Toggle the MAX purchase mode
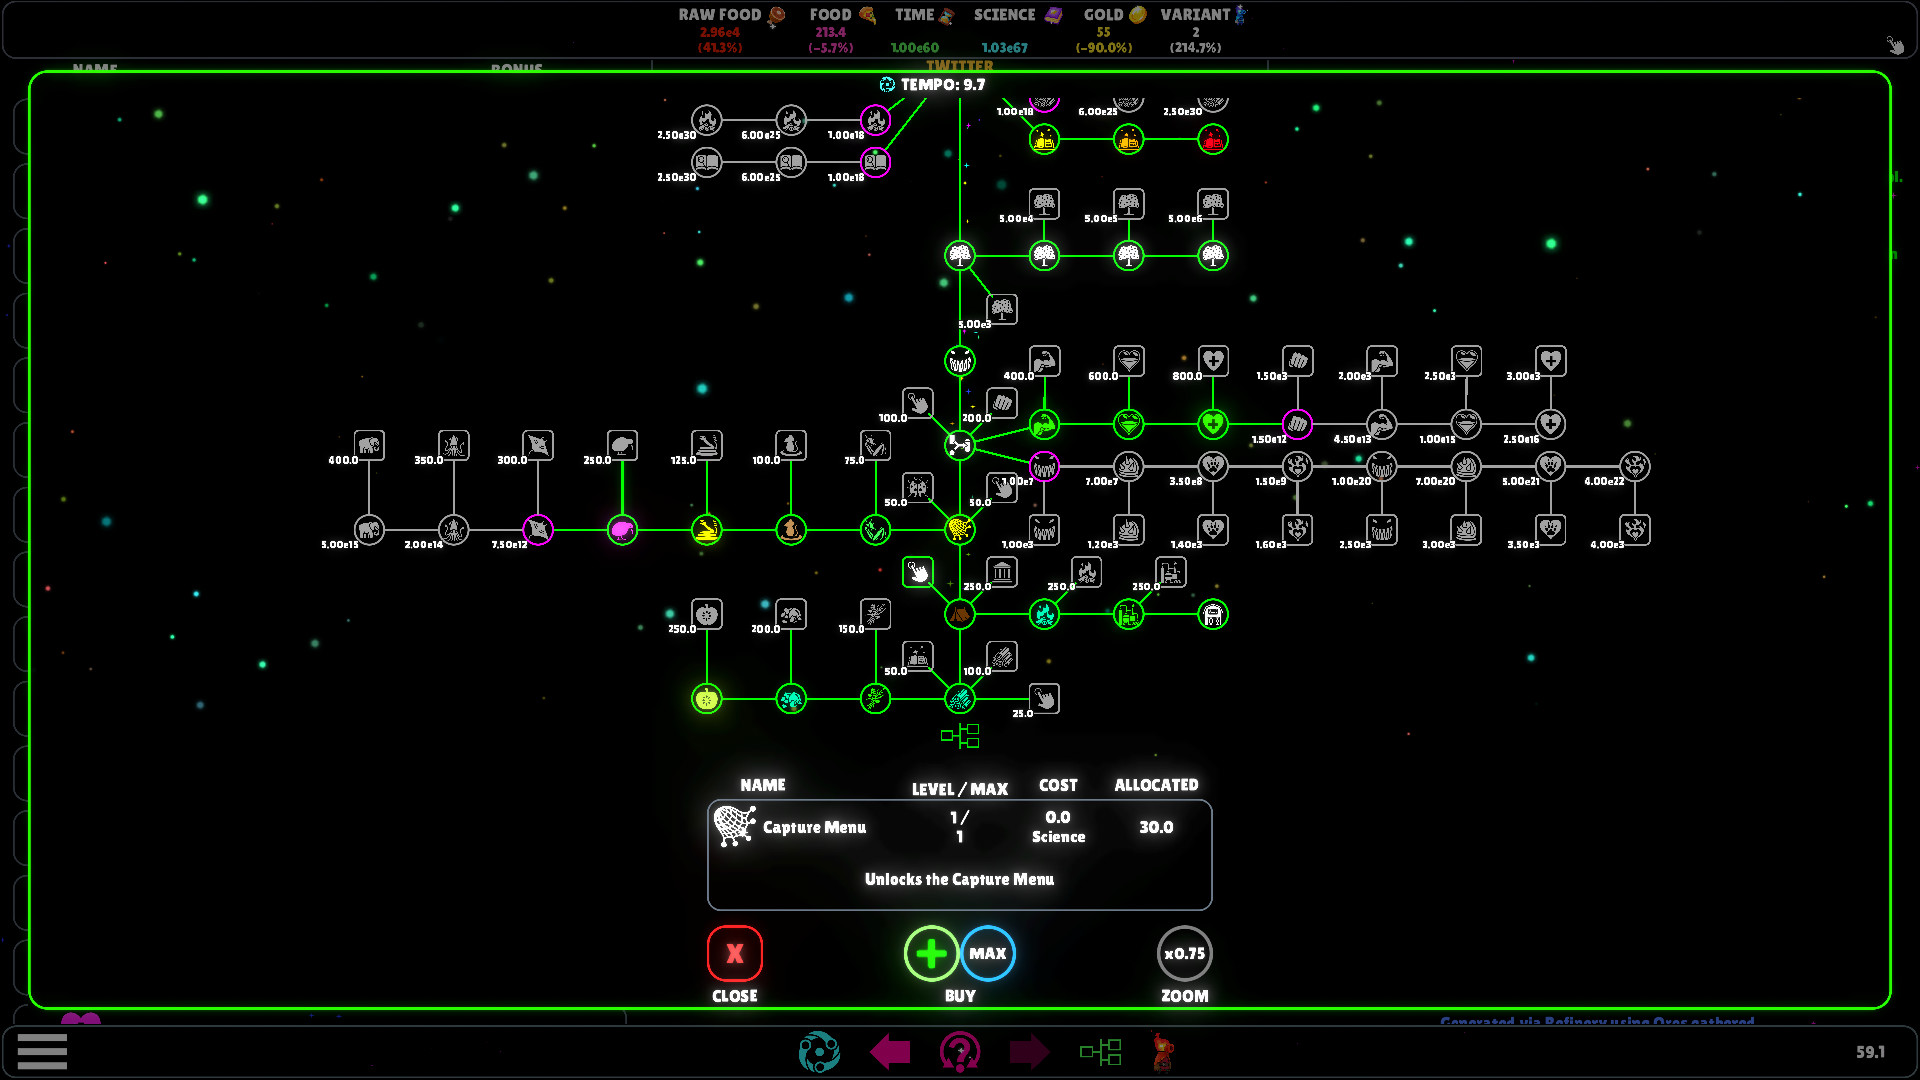The width and height of the screenshot is (1920, 1080). pyautogui.click(x=988, y=953)
